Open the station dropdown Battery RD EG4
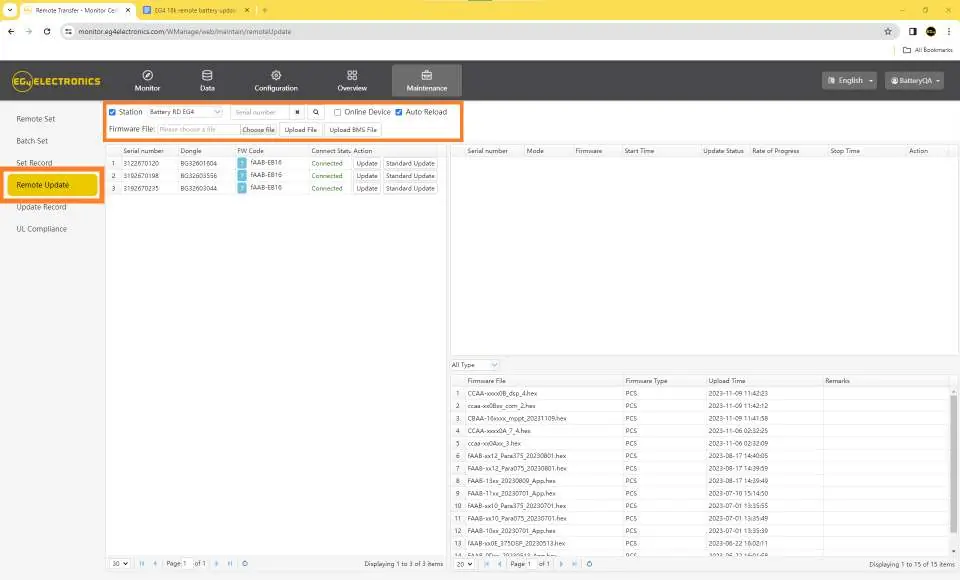The height and width of the screenshot is (580, 960). click(x=185, y=112)
